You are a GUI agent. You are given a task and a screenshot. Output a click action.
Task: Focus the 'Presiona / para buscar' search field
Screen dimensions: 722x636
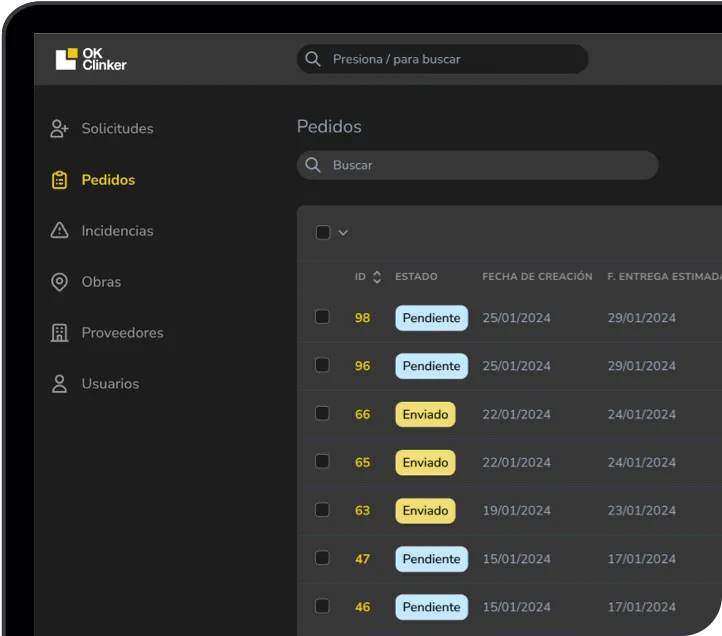450,59
